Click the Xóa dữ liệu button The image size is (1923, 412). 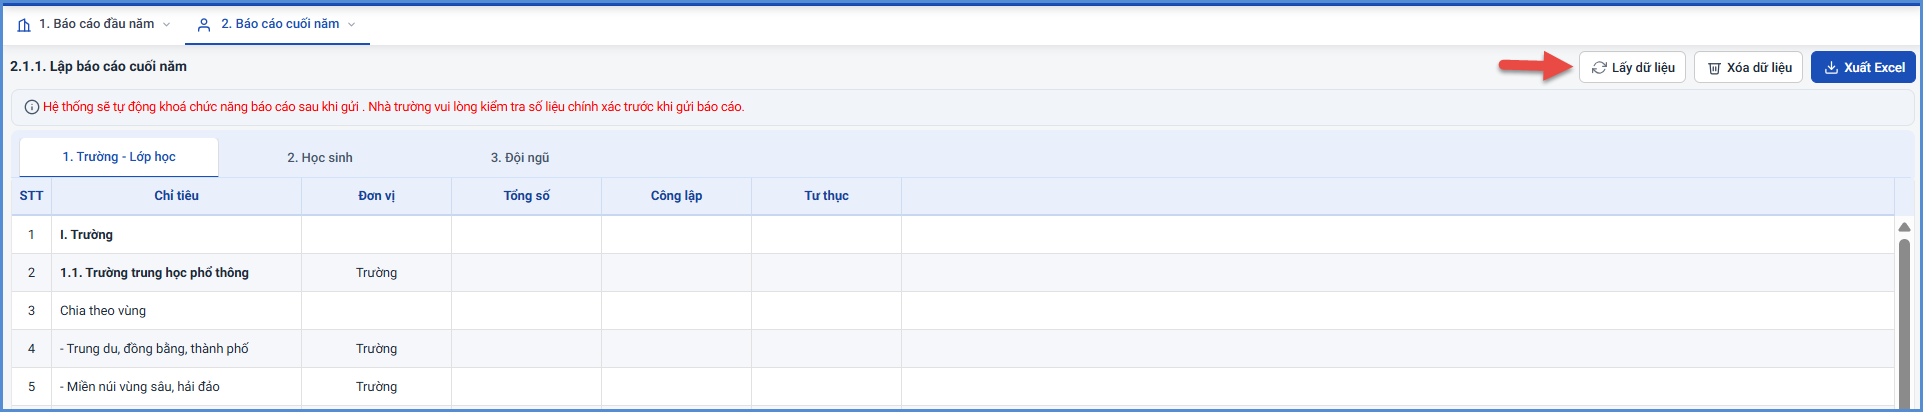point(1748,67)
